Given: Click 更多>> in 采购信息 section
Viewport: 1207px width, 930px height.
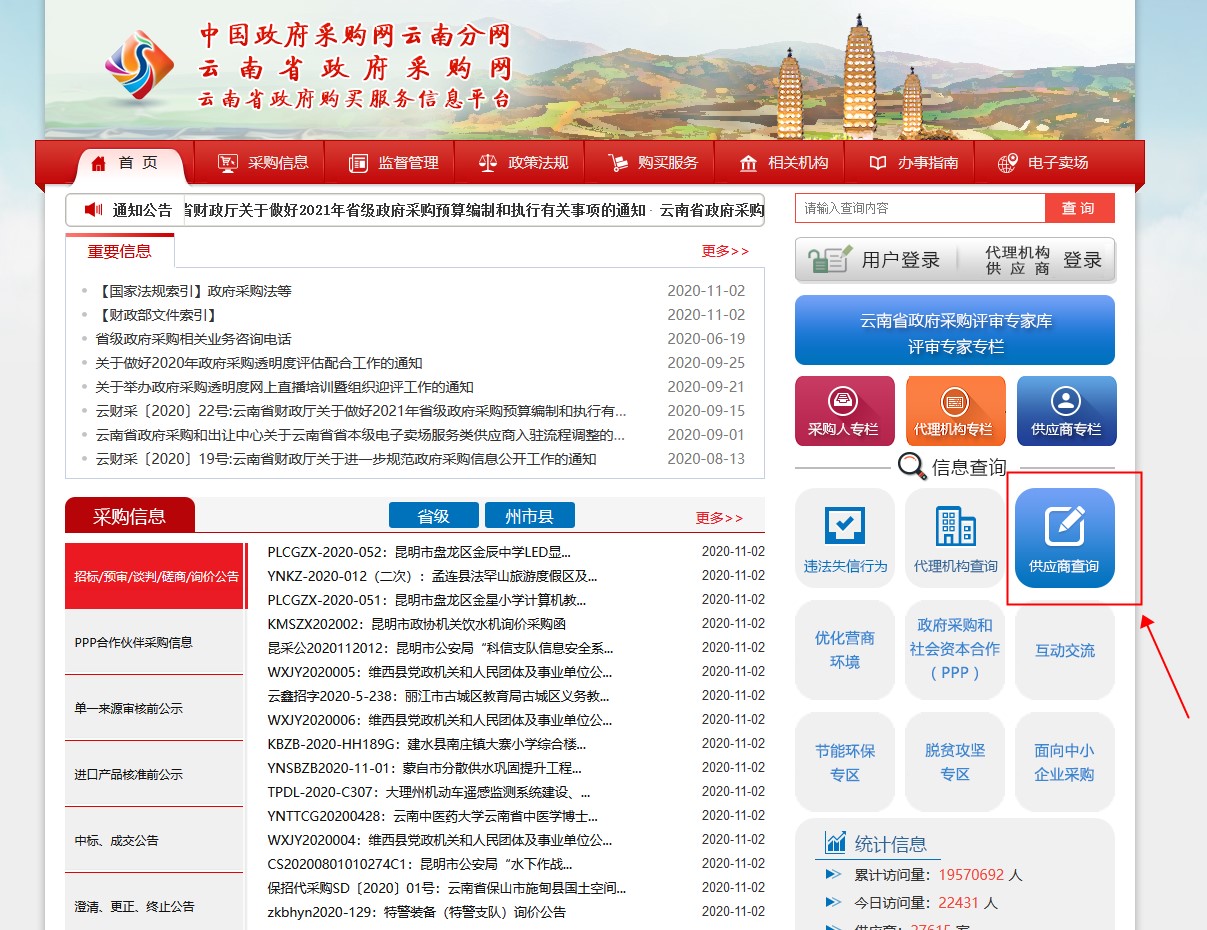Looking at the screenshot, I should coord(720,518).
